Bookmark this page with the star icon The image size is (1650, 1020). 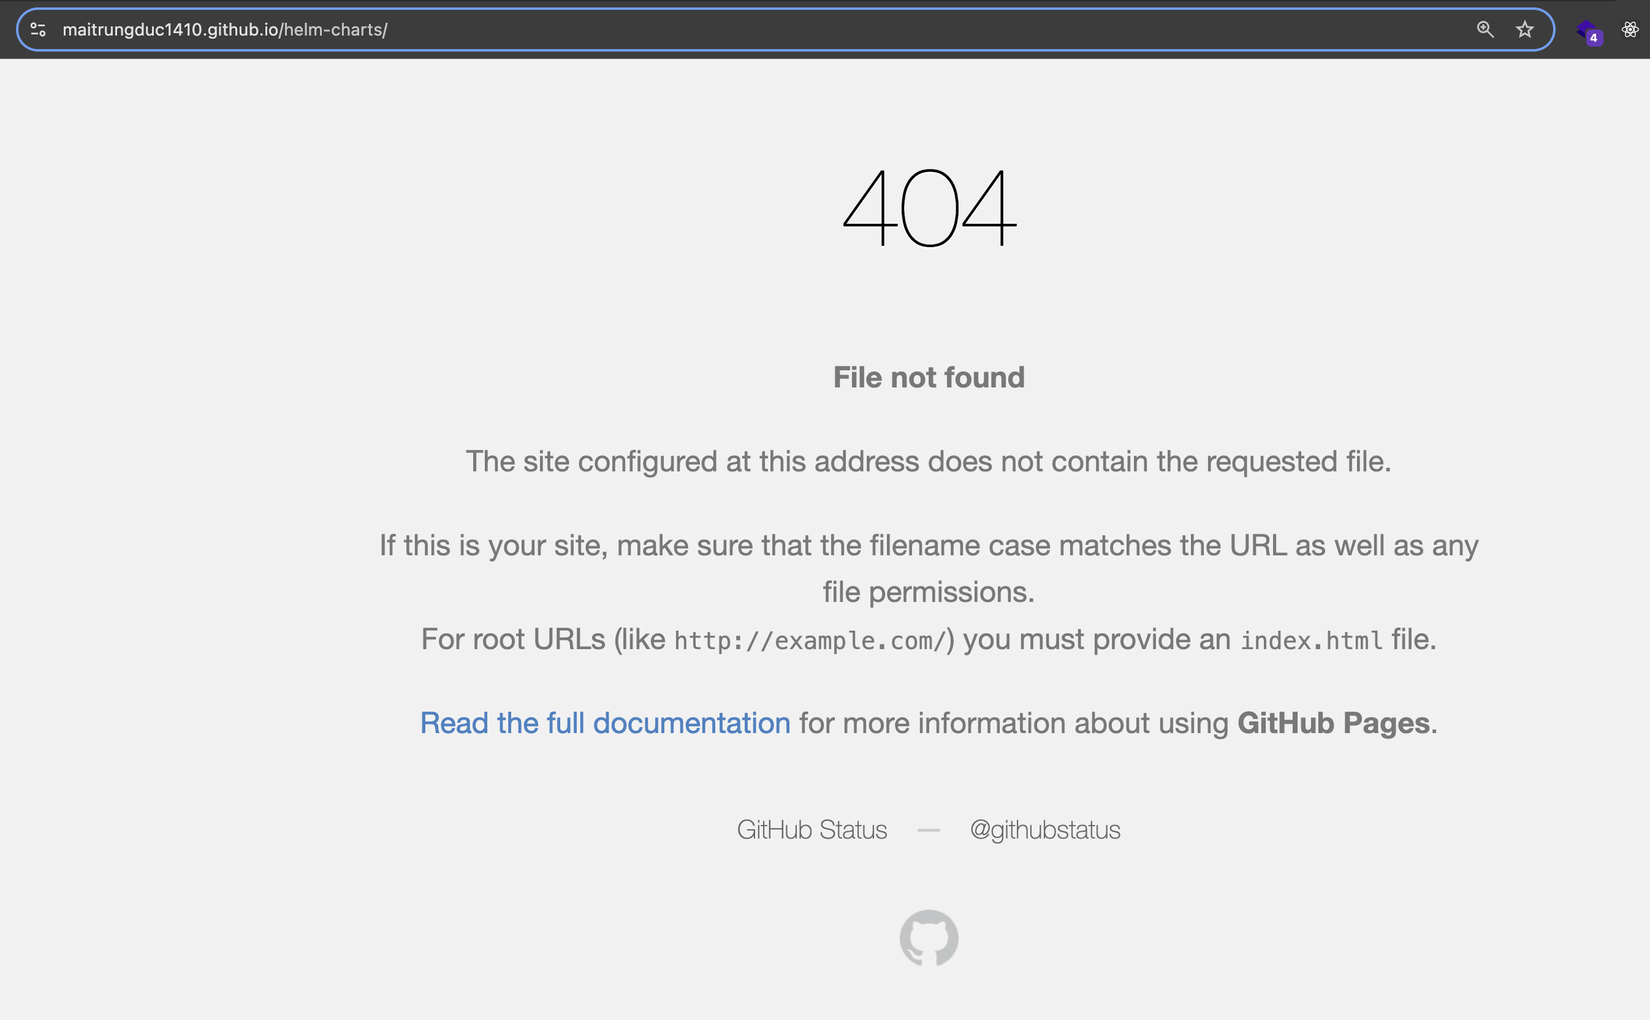1524,30
